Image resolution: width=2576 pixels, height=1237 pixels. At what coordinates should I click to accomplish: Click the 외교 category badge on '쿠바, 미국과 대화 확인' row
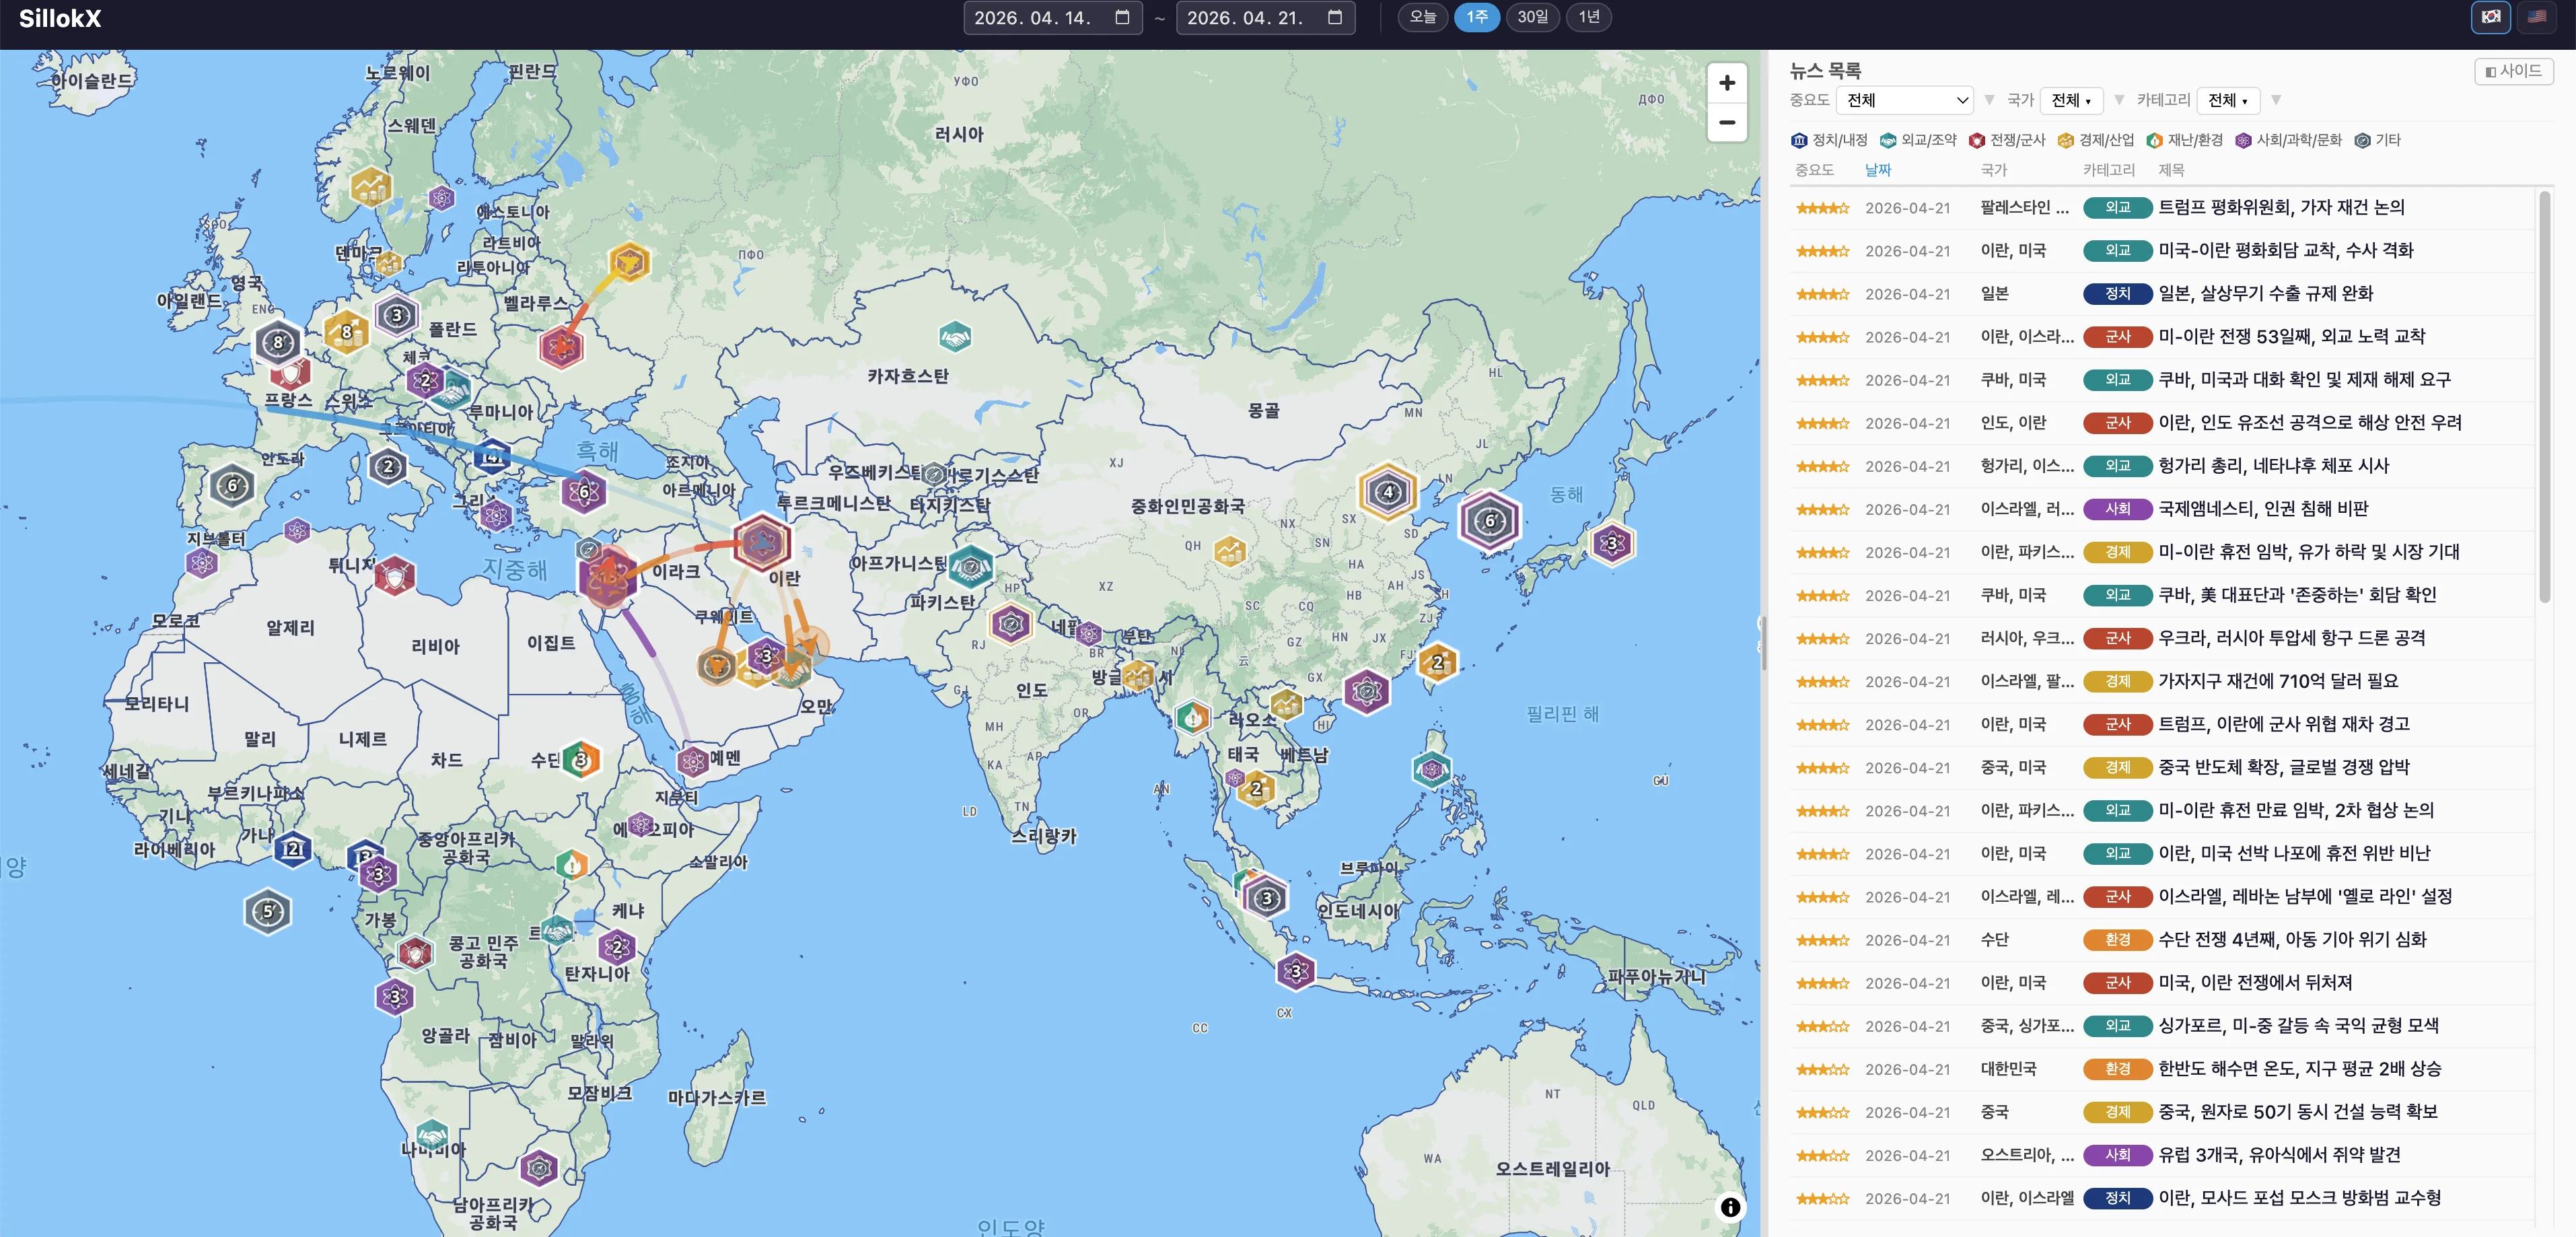[2117, 380]
